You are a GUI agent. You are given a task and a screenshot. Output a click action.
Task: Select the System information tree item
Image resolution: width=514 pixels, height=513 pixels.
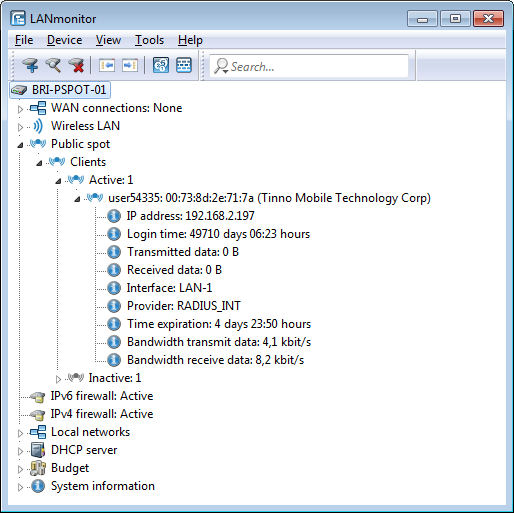(x=103, y=486)
